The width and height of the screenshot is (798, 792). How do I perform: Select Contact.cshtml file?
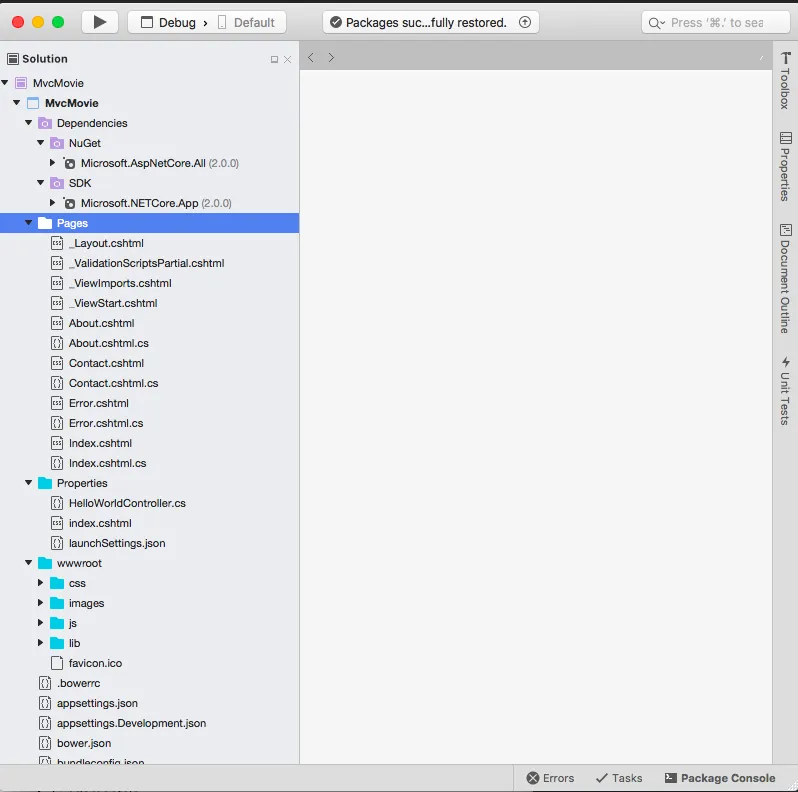pos(106,363)
